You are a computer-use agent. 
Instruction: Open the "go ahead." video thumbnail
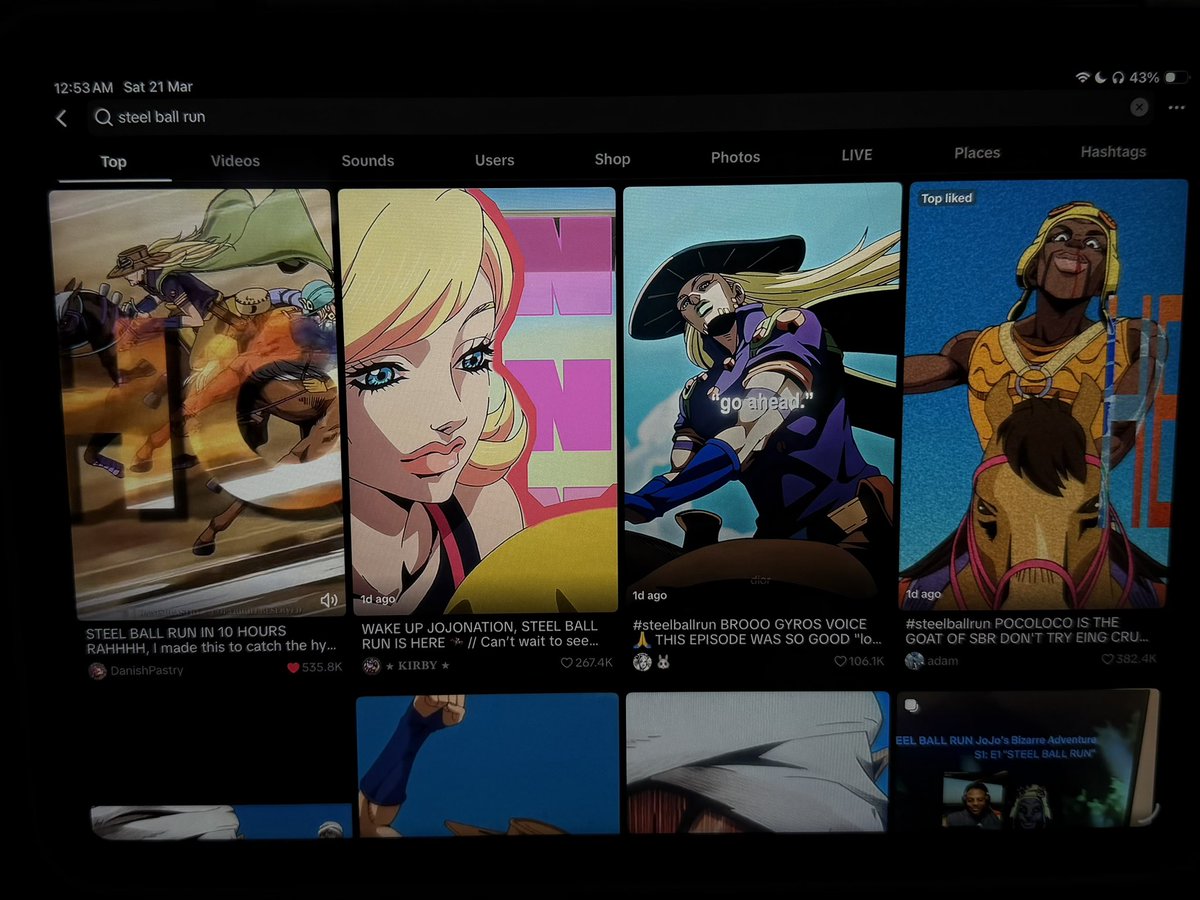pos(762,395)
